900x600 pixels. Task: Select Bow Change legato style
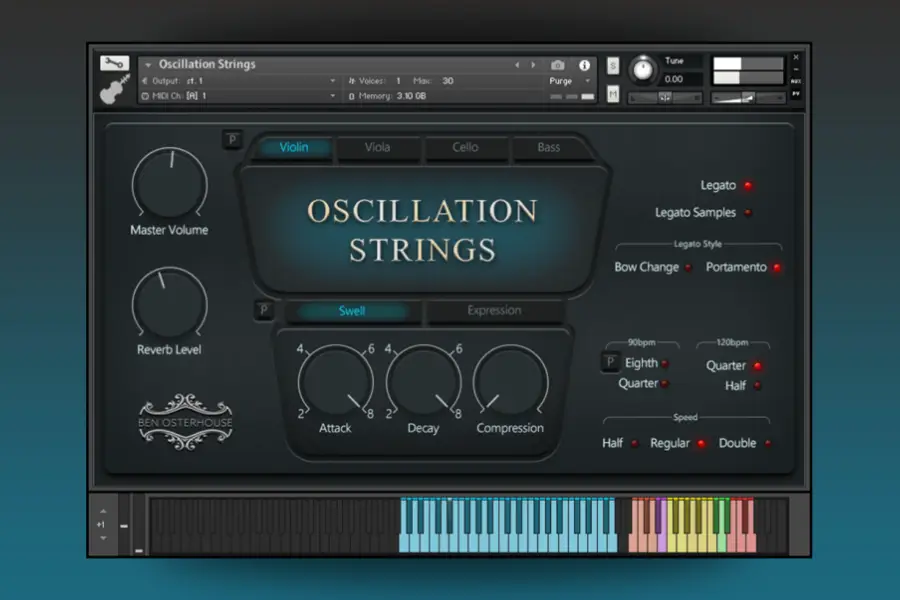pyautogui.click(x=688, y=268)
